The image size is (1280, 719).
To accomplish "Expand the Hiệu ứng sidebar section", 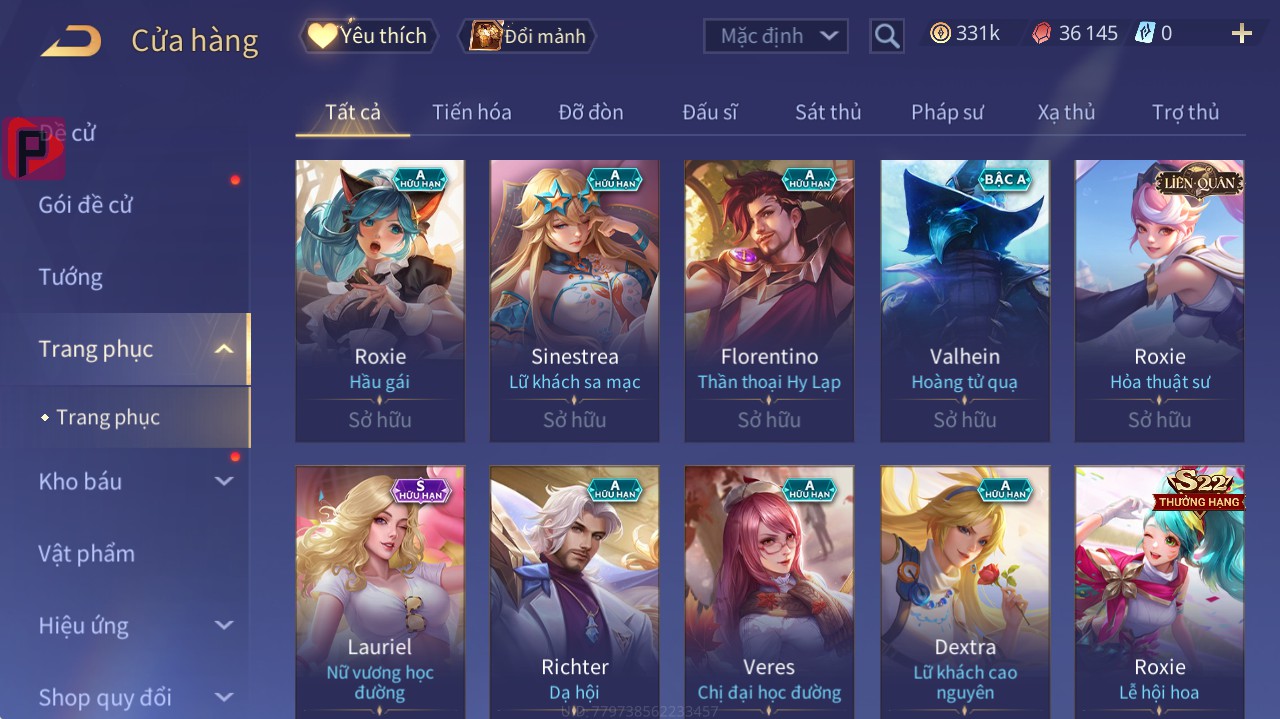I will pyautogui.click(x=224, y=625).
